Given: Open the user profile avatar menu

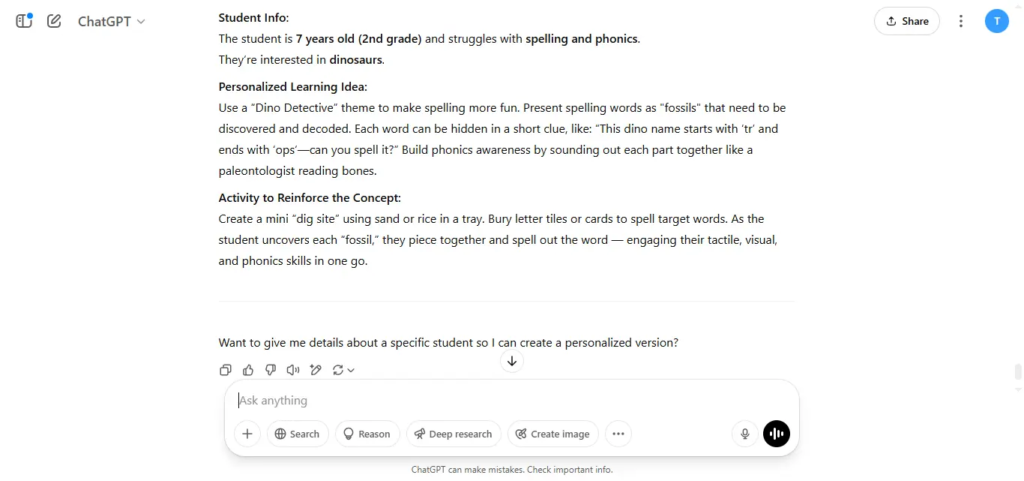Looking at the screenshot, I should [997, 21].
